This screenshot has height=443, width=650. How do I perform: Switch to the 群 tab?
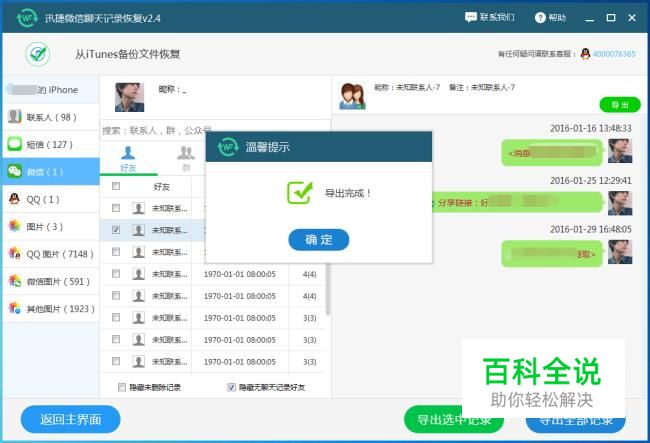coord(186,159)
